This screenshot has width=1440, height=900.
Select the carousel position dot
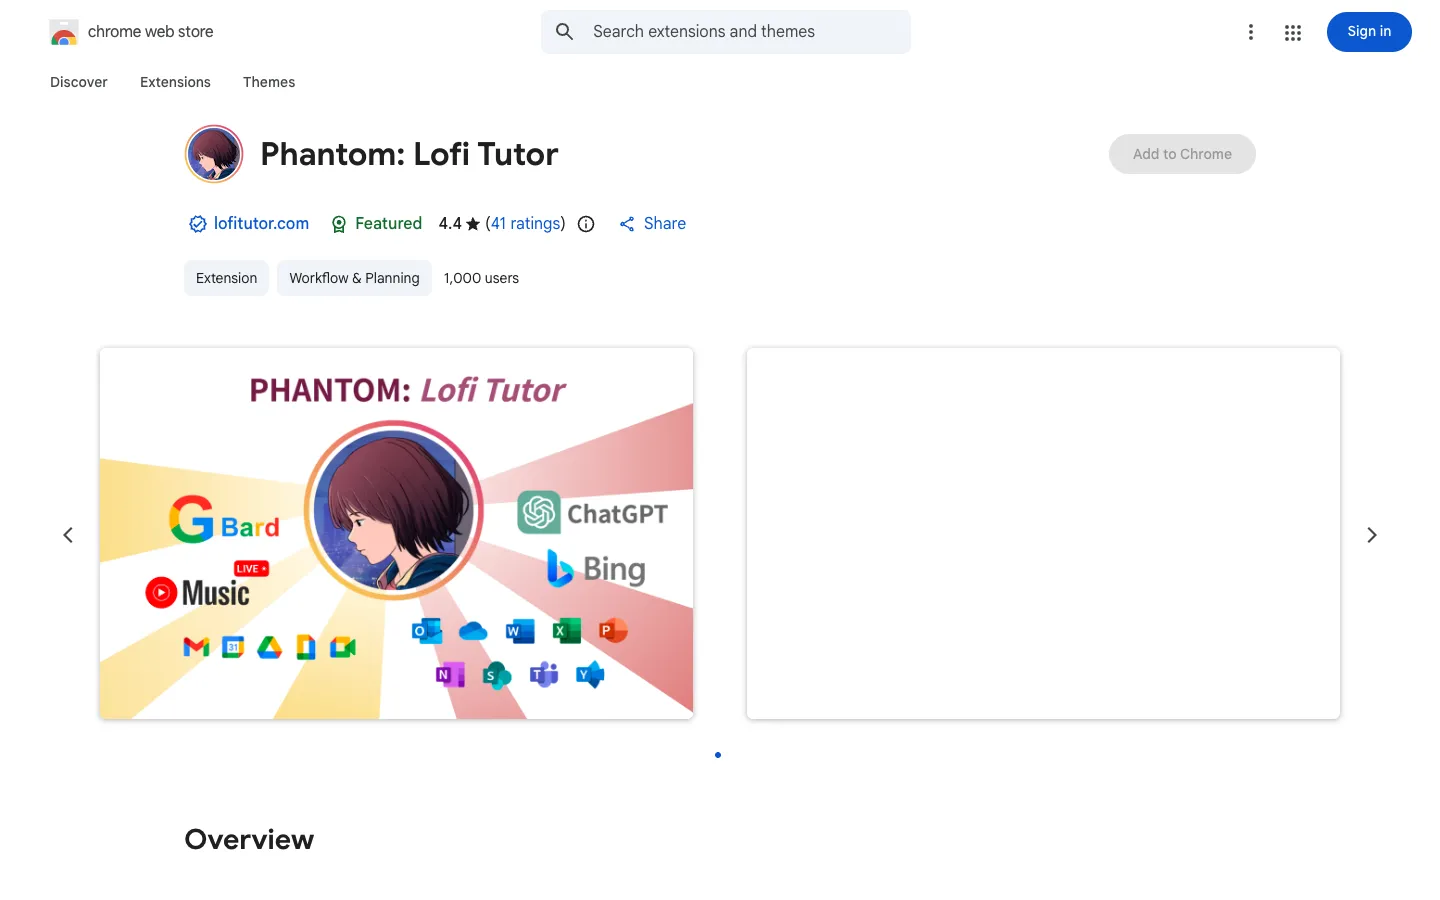pos(718,755)
